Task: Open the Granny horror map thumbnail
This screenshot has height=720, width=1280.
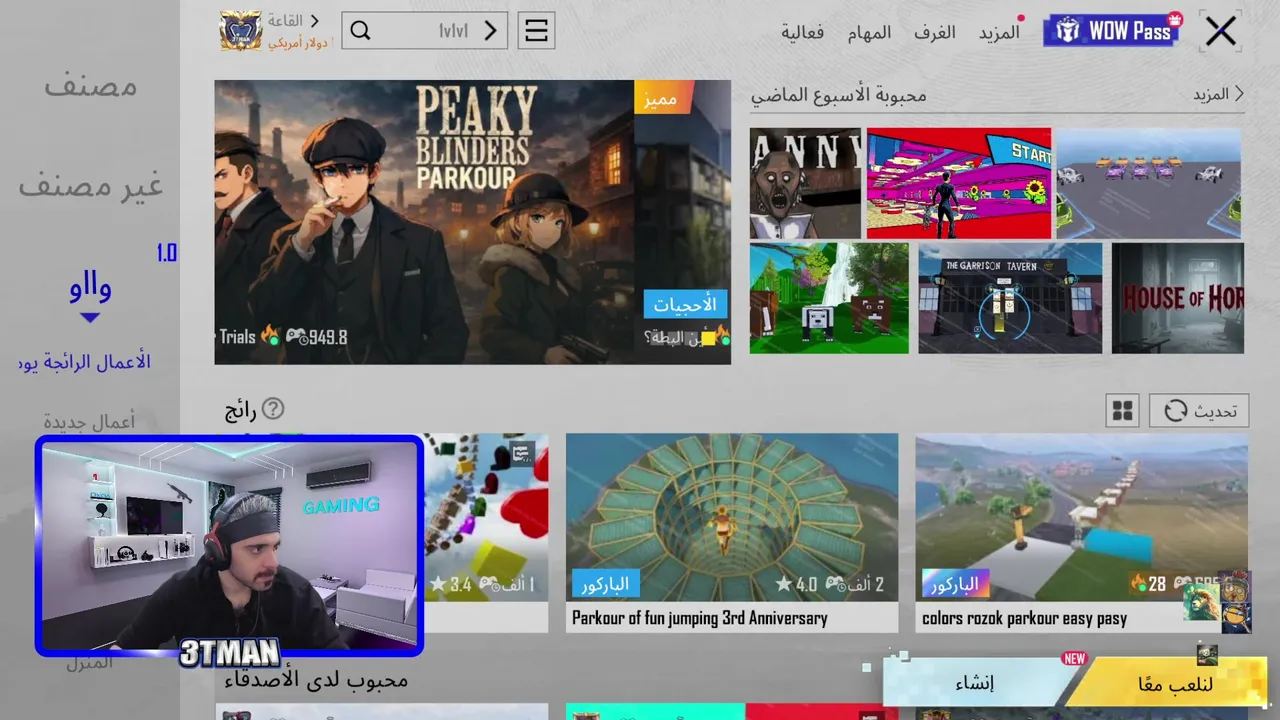Action: click(x=805, y=183)
